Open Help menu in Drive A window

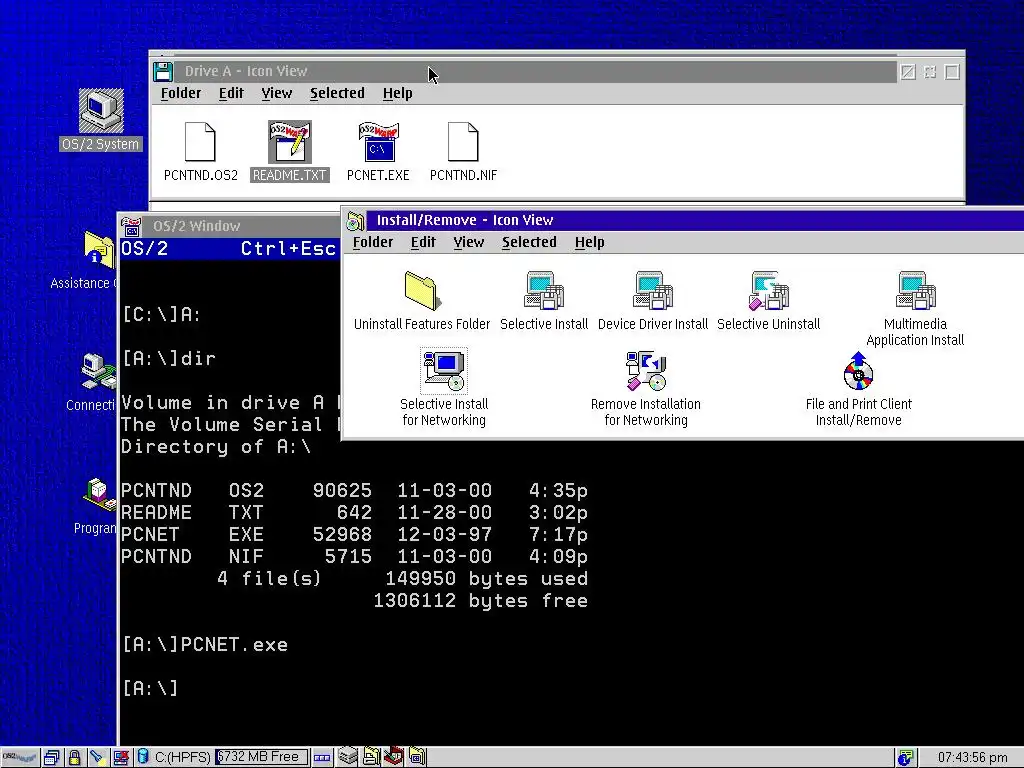pyautogui.click(x=397, y=93)
